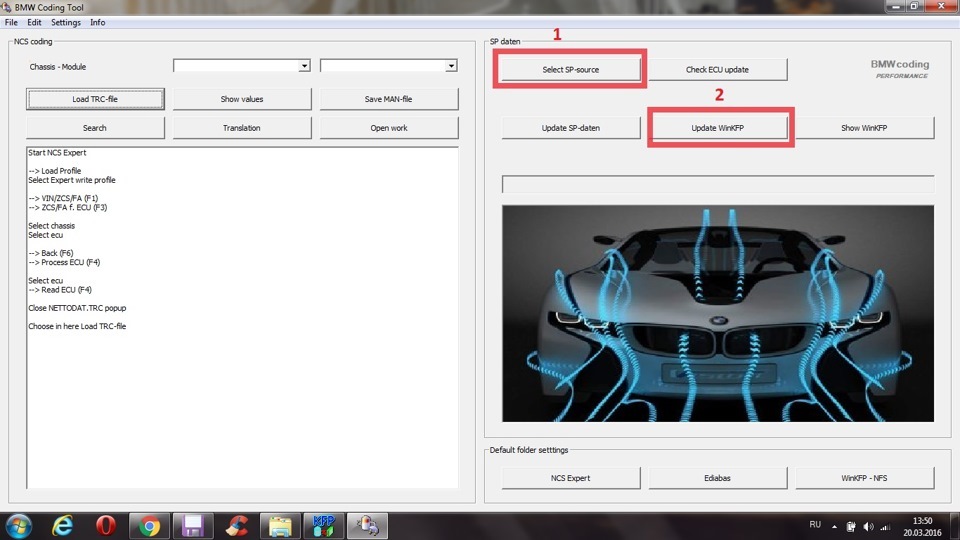Click WinKFP - NFS folder button
Image resolution: width=960 pixels, height=540 pixels.
864,478
